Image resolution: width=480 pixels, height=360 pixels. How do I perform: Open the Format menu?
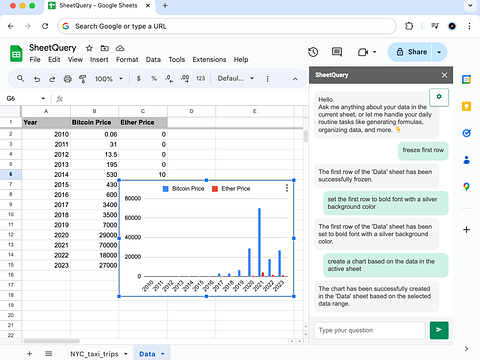coord(127,60)
